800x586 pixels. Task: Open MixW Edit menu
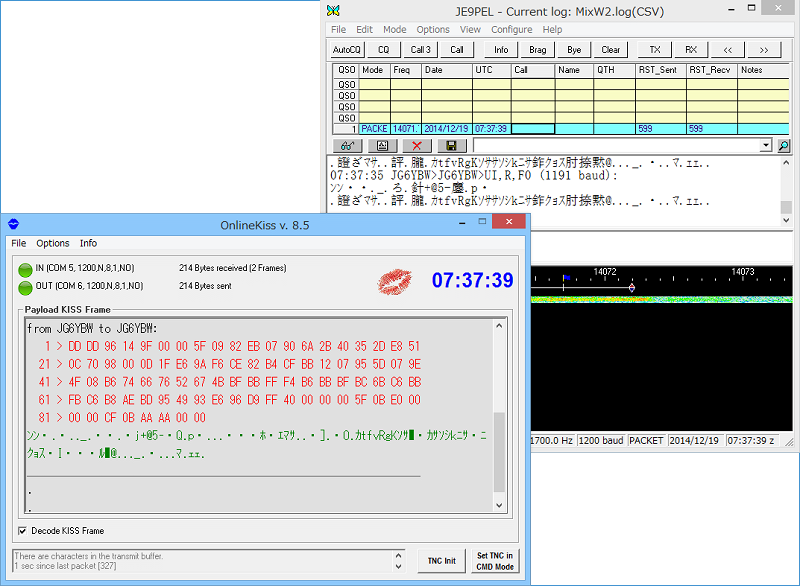(364, 30)
